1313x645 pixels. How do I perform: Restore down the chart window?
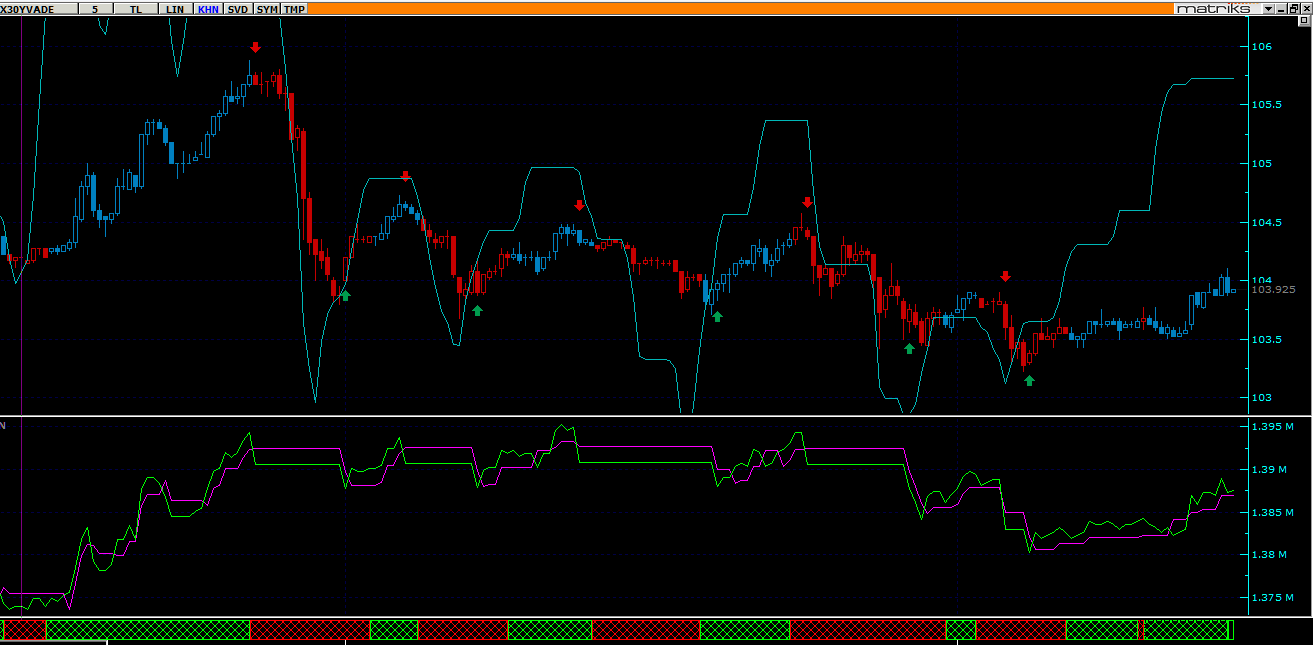(x=1293, y=8)
